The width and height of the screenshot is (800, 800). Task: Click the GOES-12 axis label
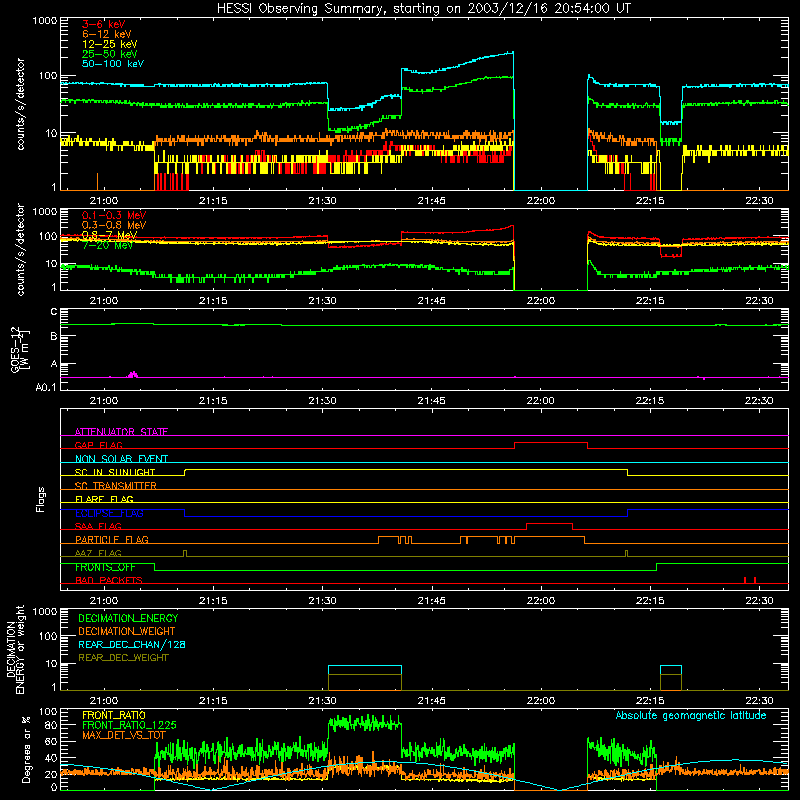pos(20,350)
